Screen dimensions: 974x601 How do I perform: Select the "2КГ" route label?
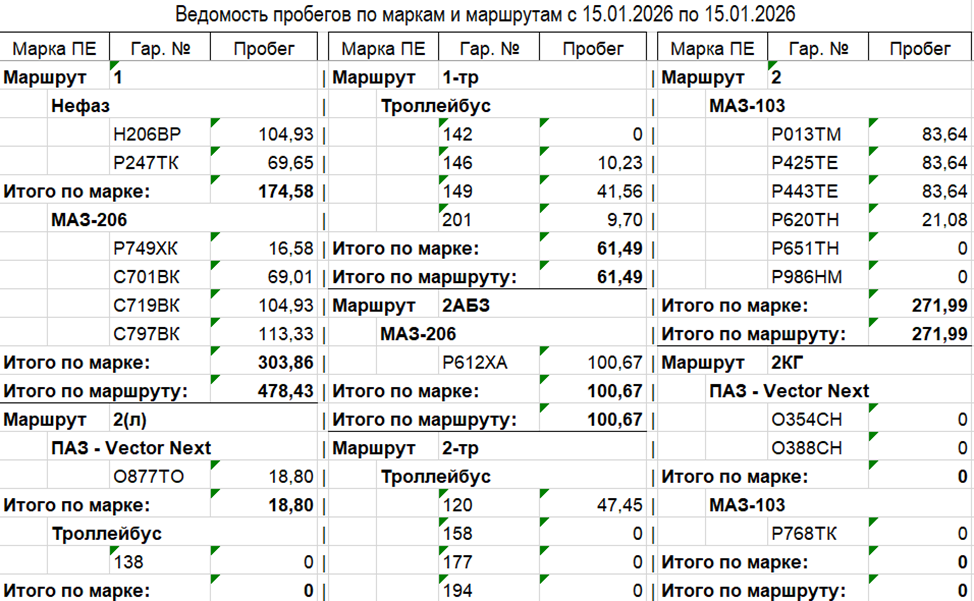click(786, 362)
